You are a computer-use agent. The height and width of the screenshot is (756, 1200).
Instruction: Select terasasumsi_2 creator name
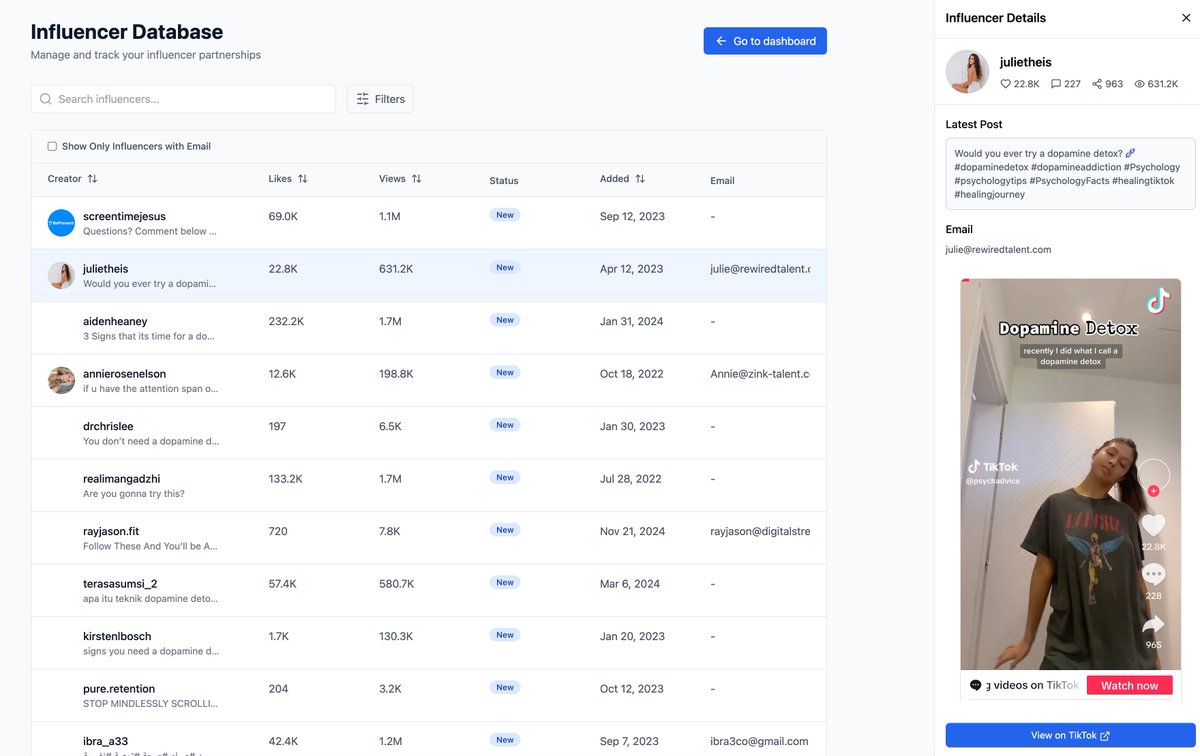pyautogui.click(x=120, y=583)
